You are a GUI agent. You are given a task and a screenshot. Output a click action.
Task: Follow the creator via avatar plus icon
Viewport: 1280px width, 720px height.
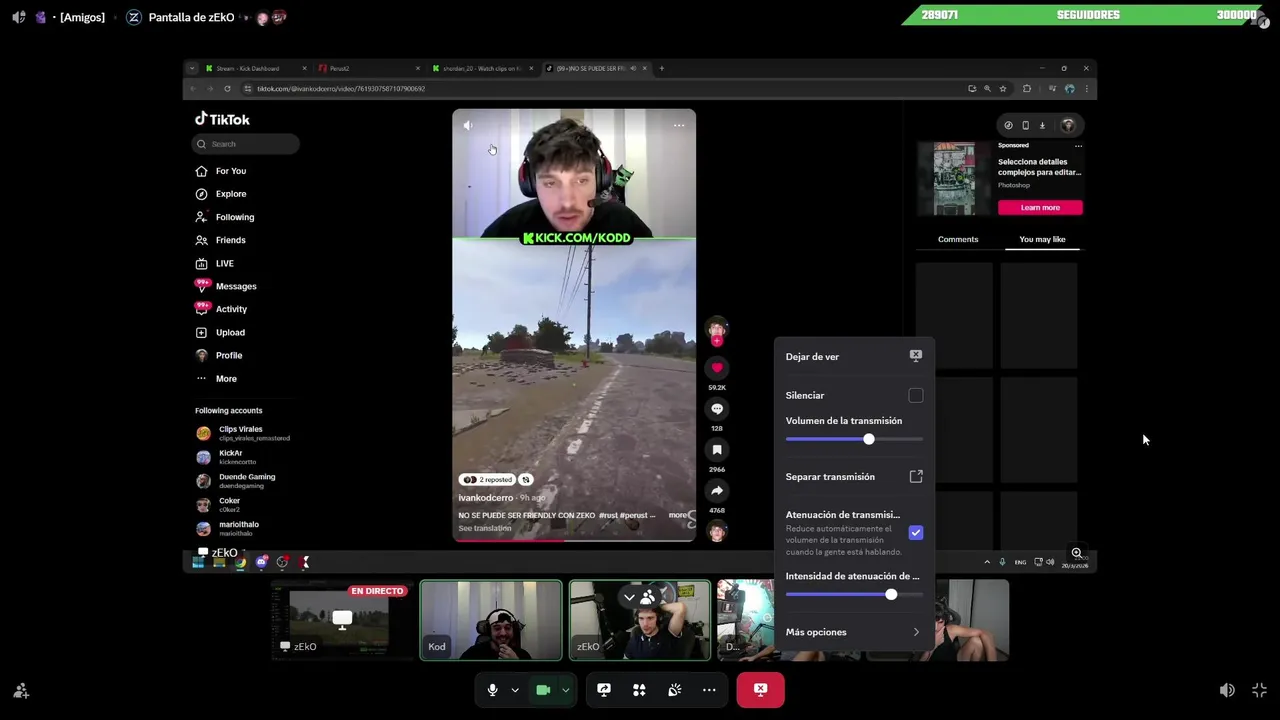(x=717, y=341)
